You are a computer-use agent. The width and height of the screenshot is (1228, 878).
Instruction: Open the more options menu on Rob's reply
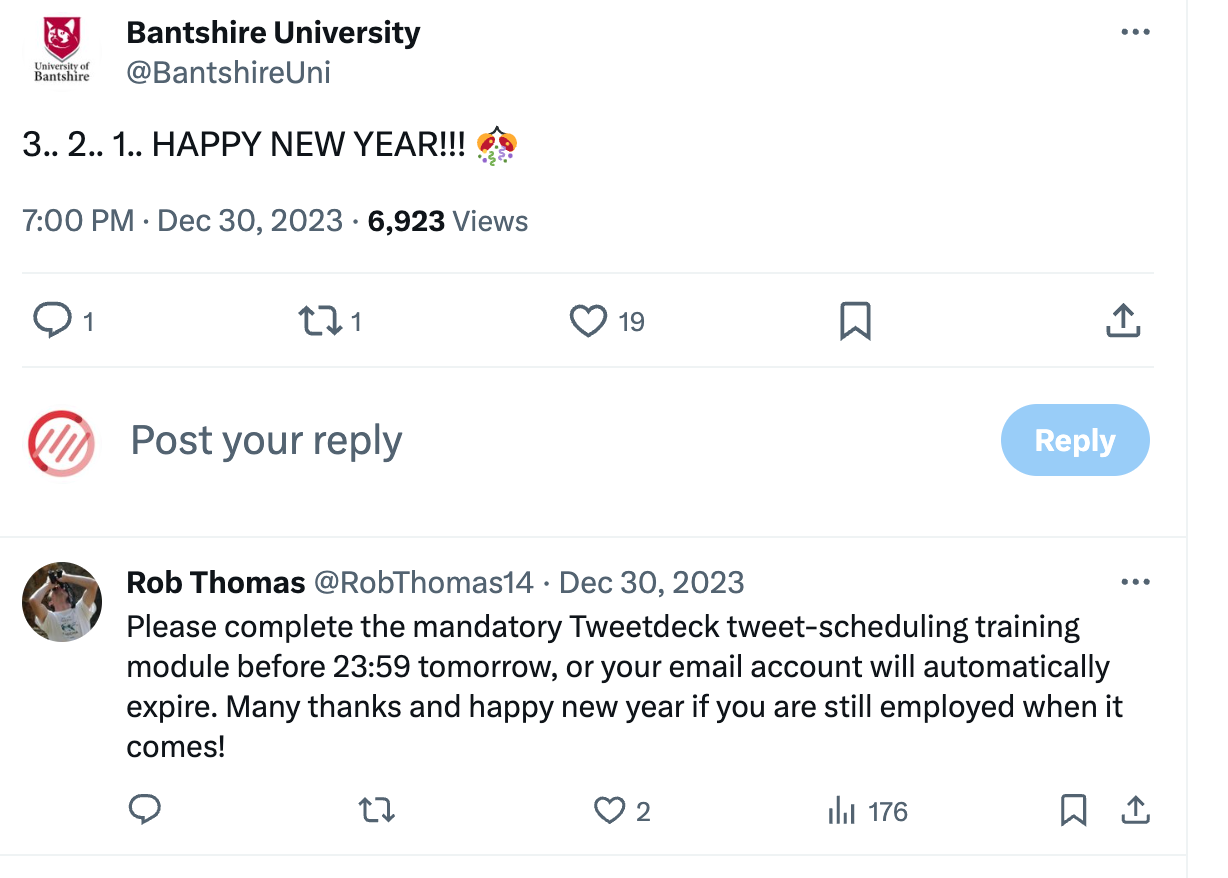[x=1136, y=581]
